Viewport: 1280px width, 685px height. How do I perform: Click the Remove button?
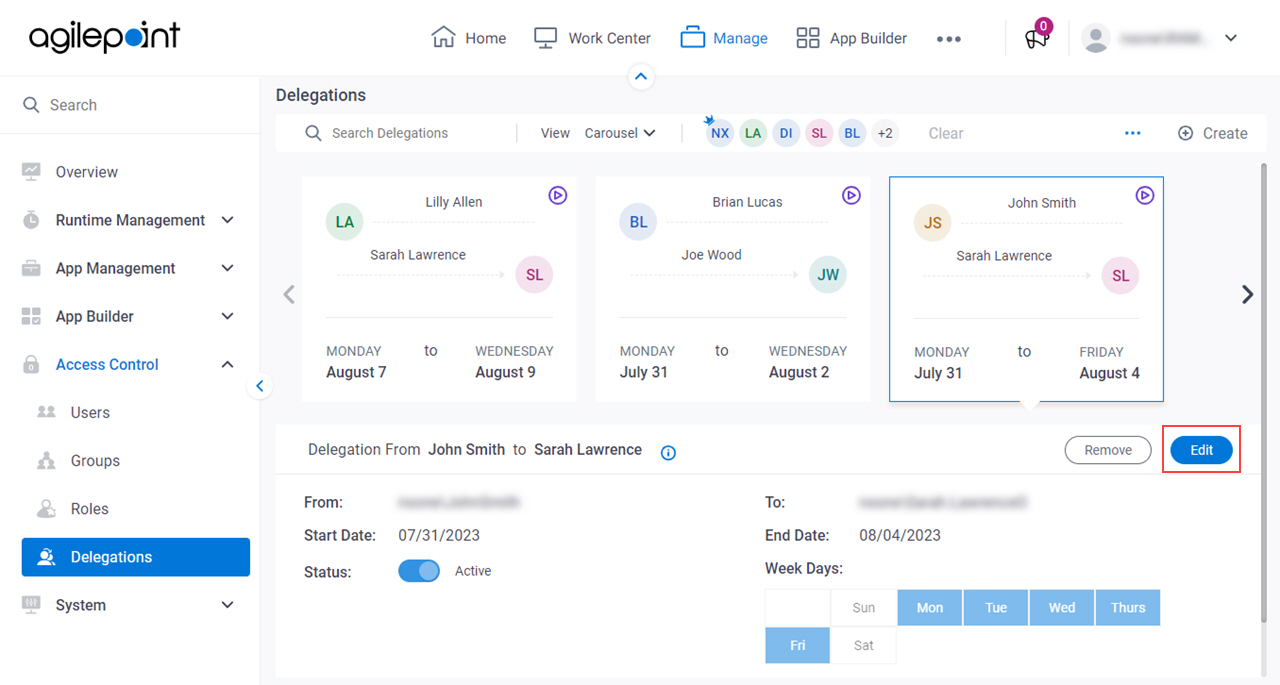[1108, 450]
